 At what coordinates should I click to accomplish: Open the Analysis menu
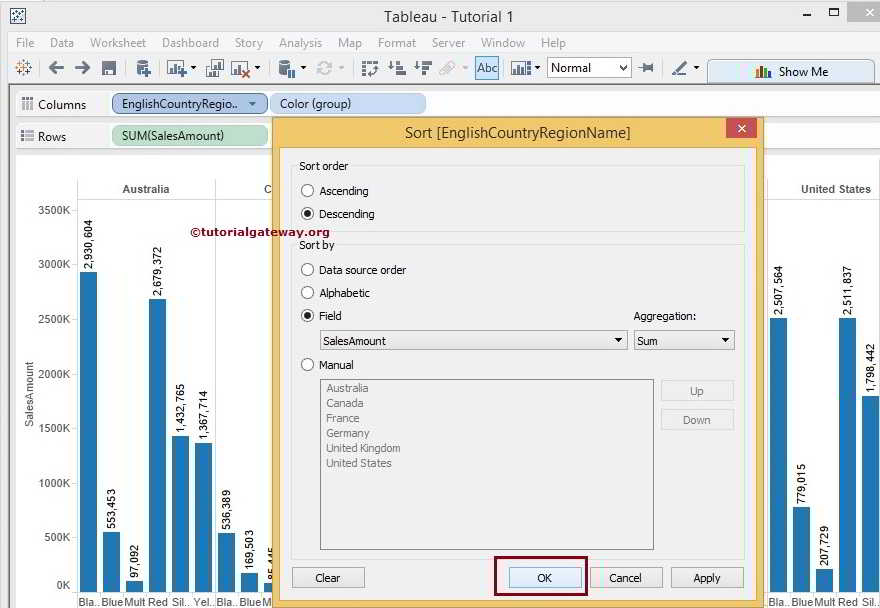pos(300,43)
